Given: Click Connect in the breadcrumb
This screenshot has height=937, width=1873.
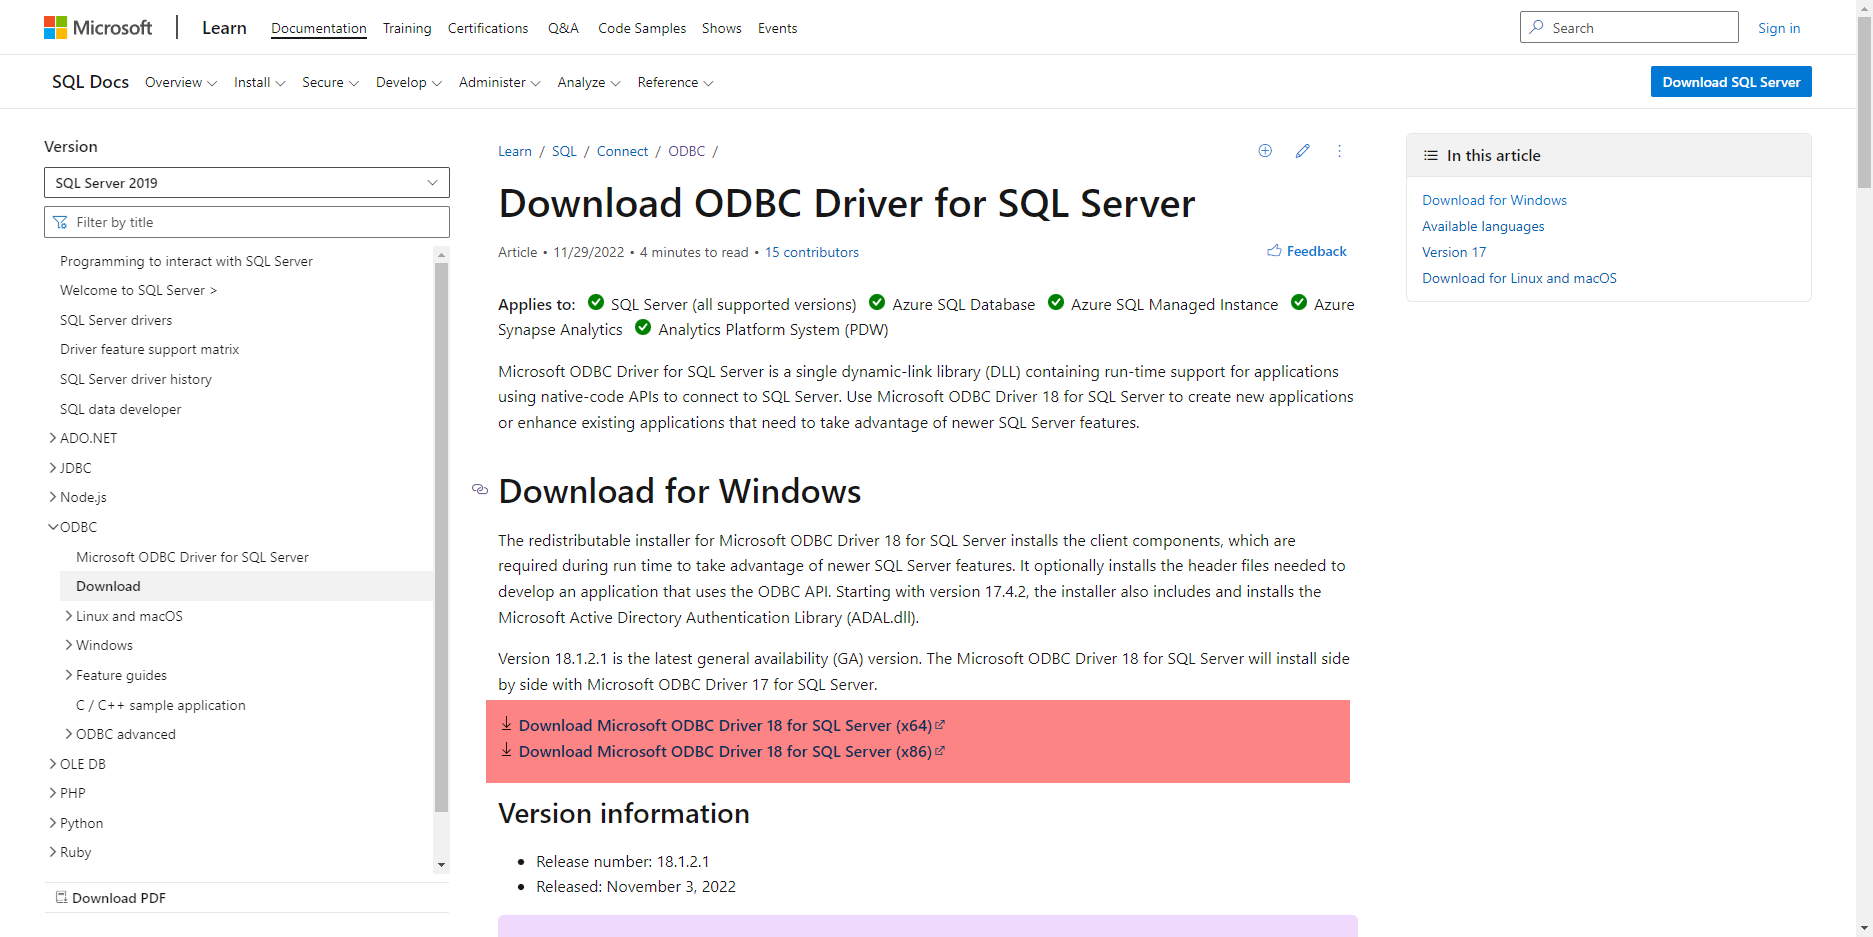Looking at the screenshot, I should tap(623, 151).
